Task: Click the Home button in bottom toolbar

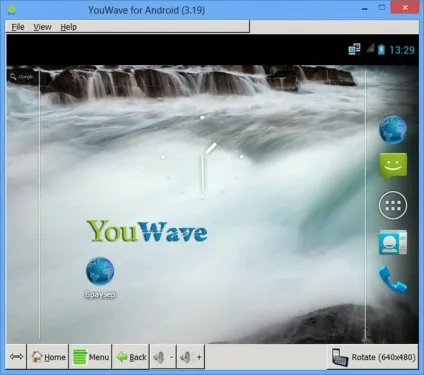Action: click(48, 357)
